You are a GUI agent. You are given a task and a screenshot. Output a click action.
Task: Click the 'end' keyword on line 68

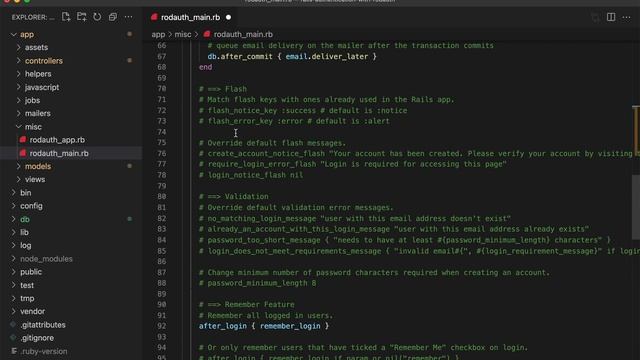click(x=205, y=67)
